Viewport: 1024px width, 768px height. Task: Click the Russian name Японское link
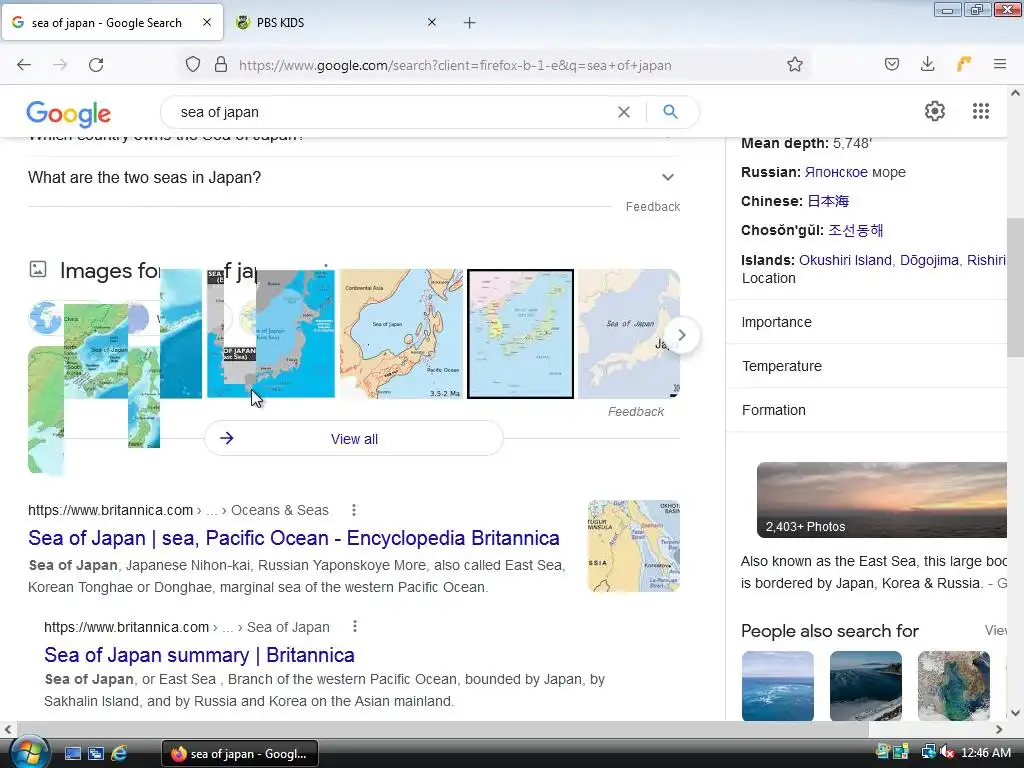[x=837, y=172]
